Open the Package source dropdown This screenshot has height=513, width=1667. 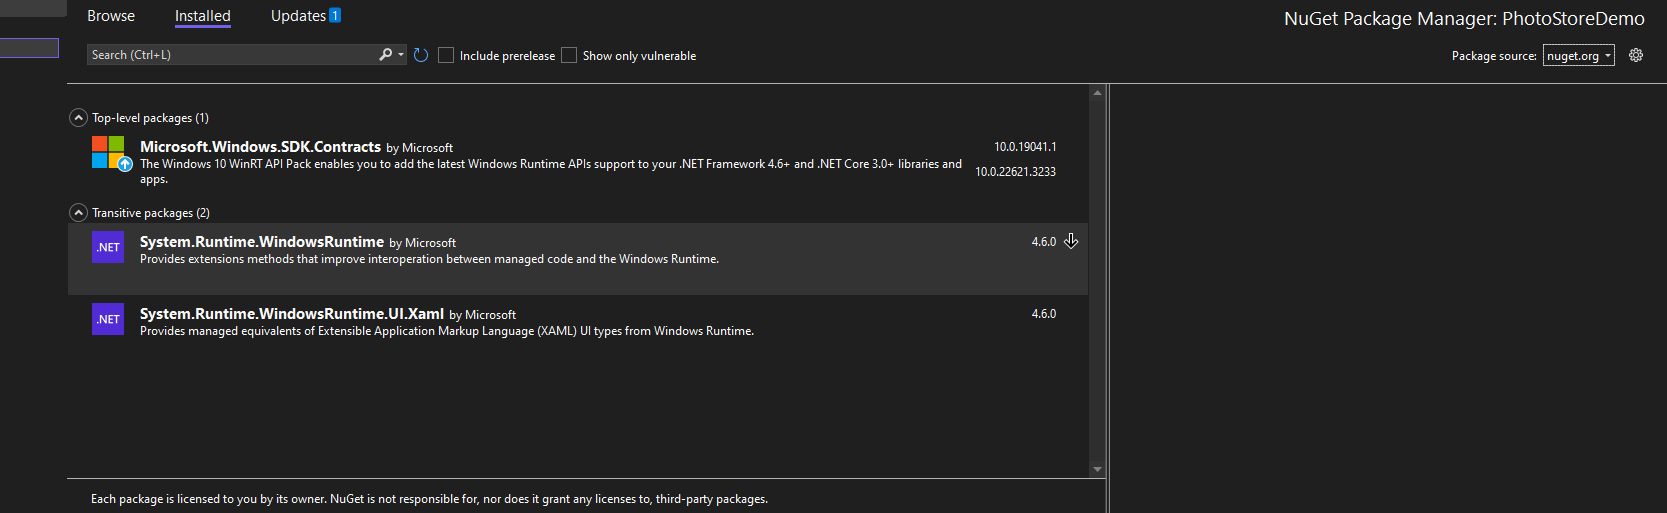point(1578,56)
